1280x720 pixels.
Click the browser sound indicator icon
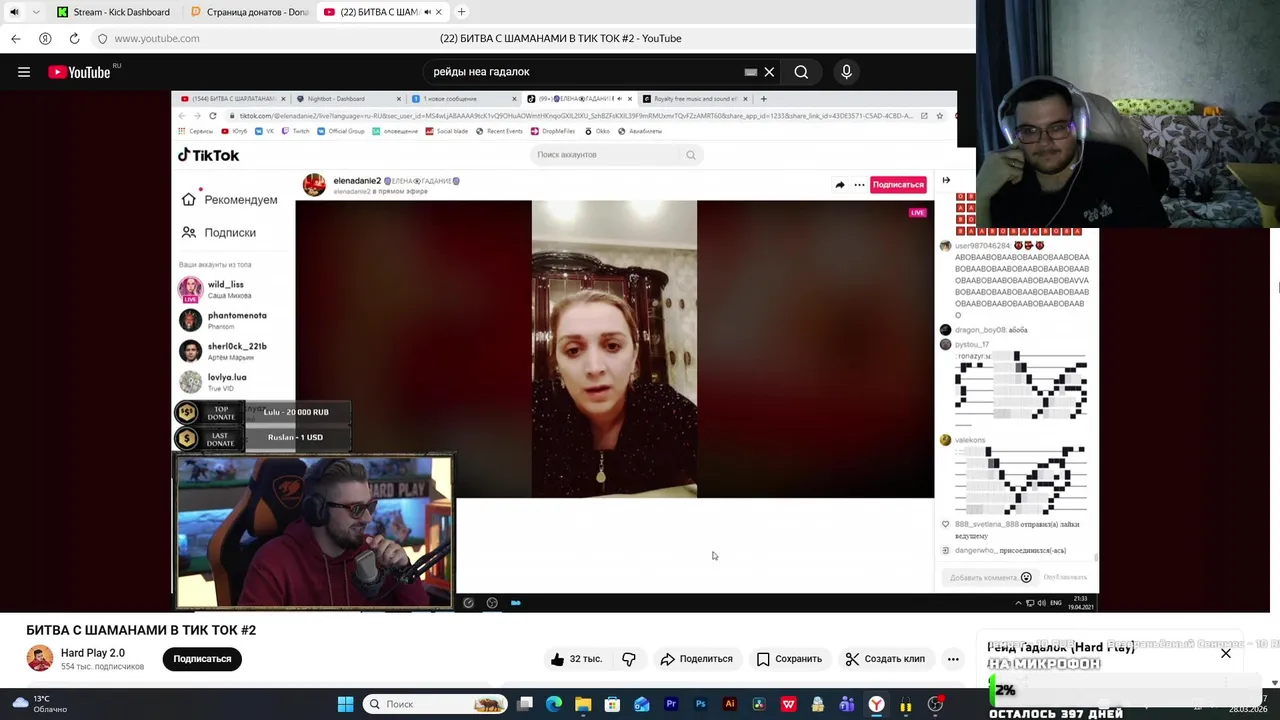tap(14, 12)
